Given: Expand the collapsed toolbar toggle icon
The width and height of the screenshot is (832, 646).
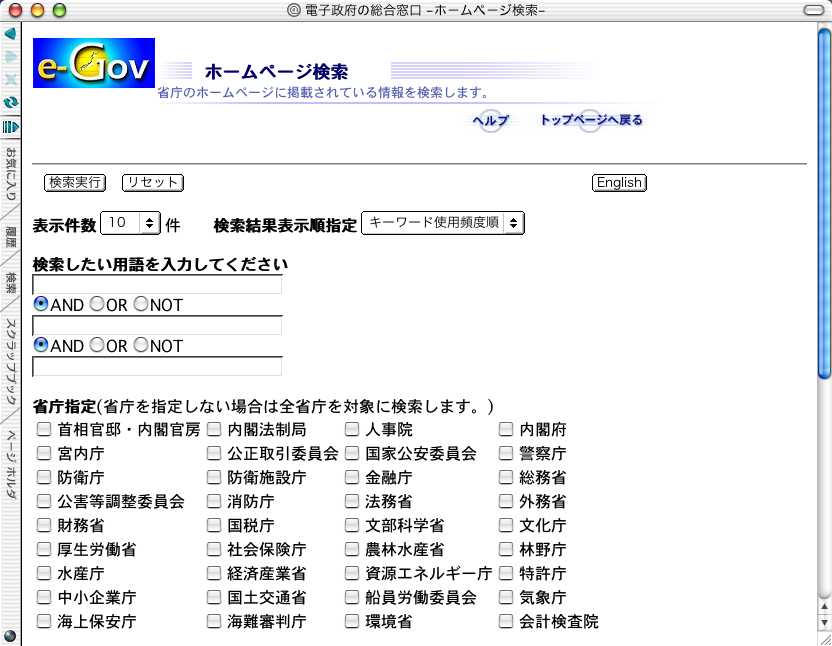Looking at the screenshot, I should 11,126.
